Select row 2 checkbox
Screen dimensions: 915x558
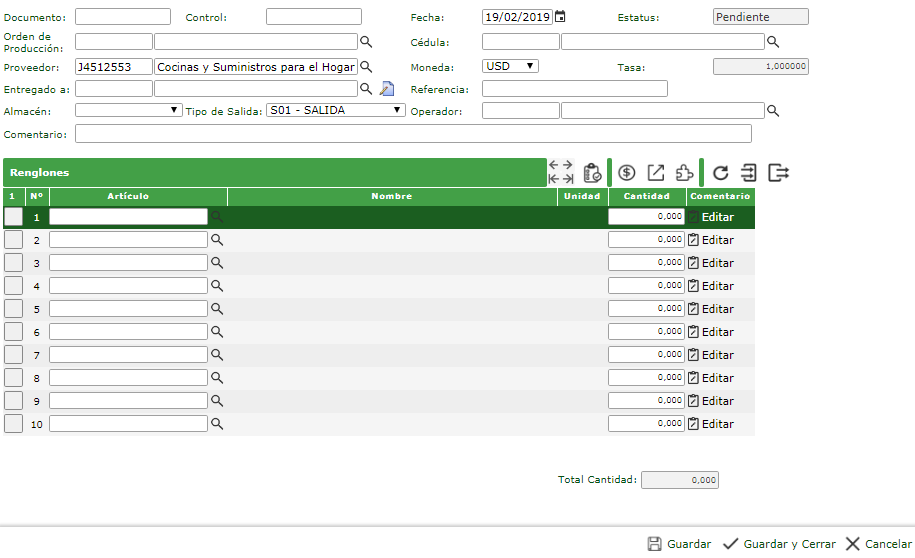click(x=13, y=239)
